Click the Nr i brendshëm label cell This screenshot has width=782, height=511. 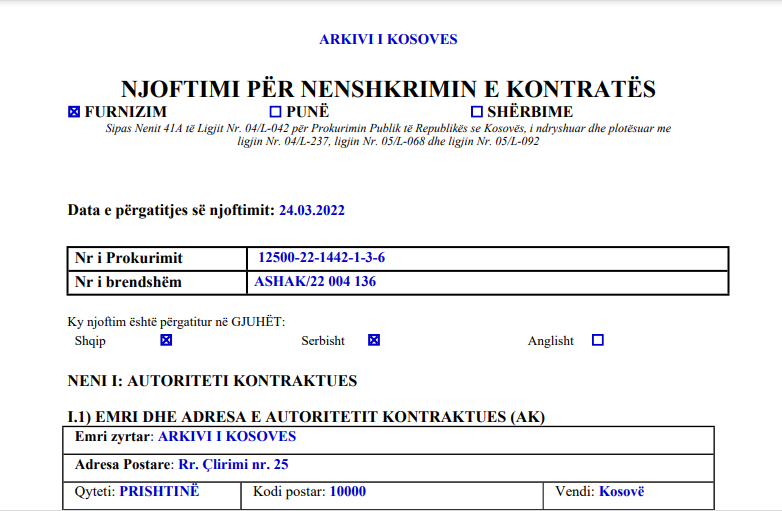point(158,283)
